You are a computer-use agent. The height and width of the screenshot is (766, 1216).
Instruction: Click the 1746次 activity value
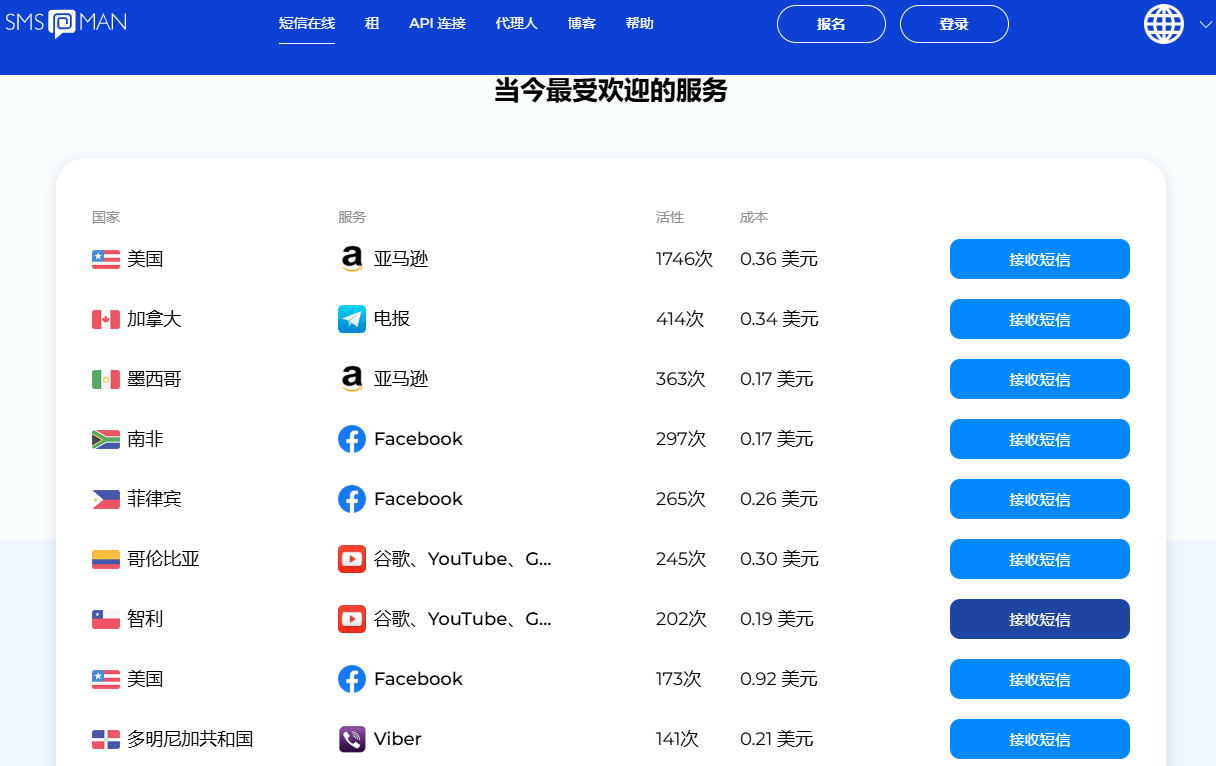point(684,259)
